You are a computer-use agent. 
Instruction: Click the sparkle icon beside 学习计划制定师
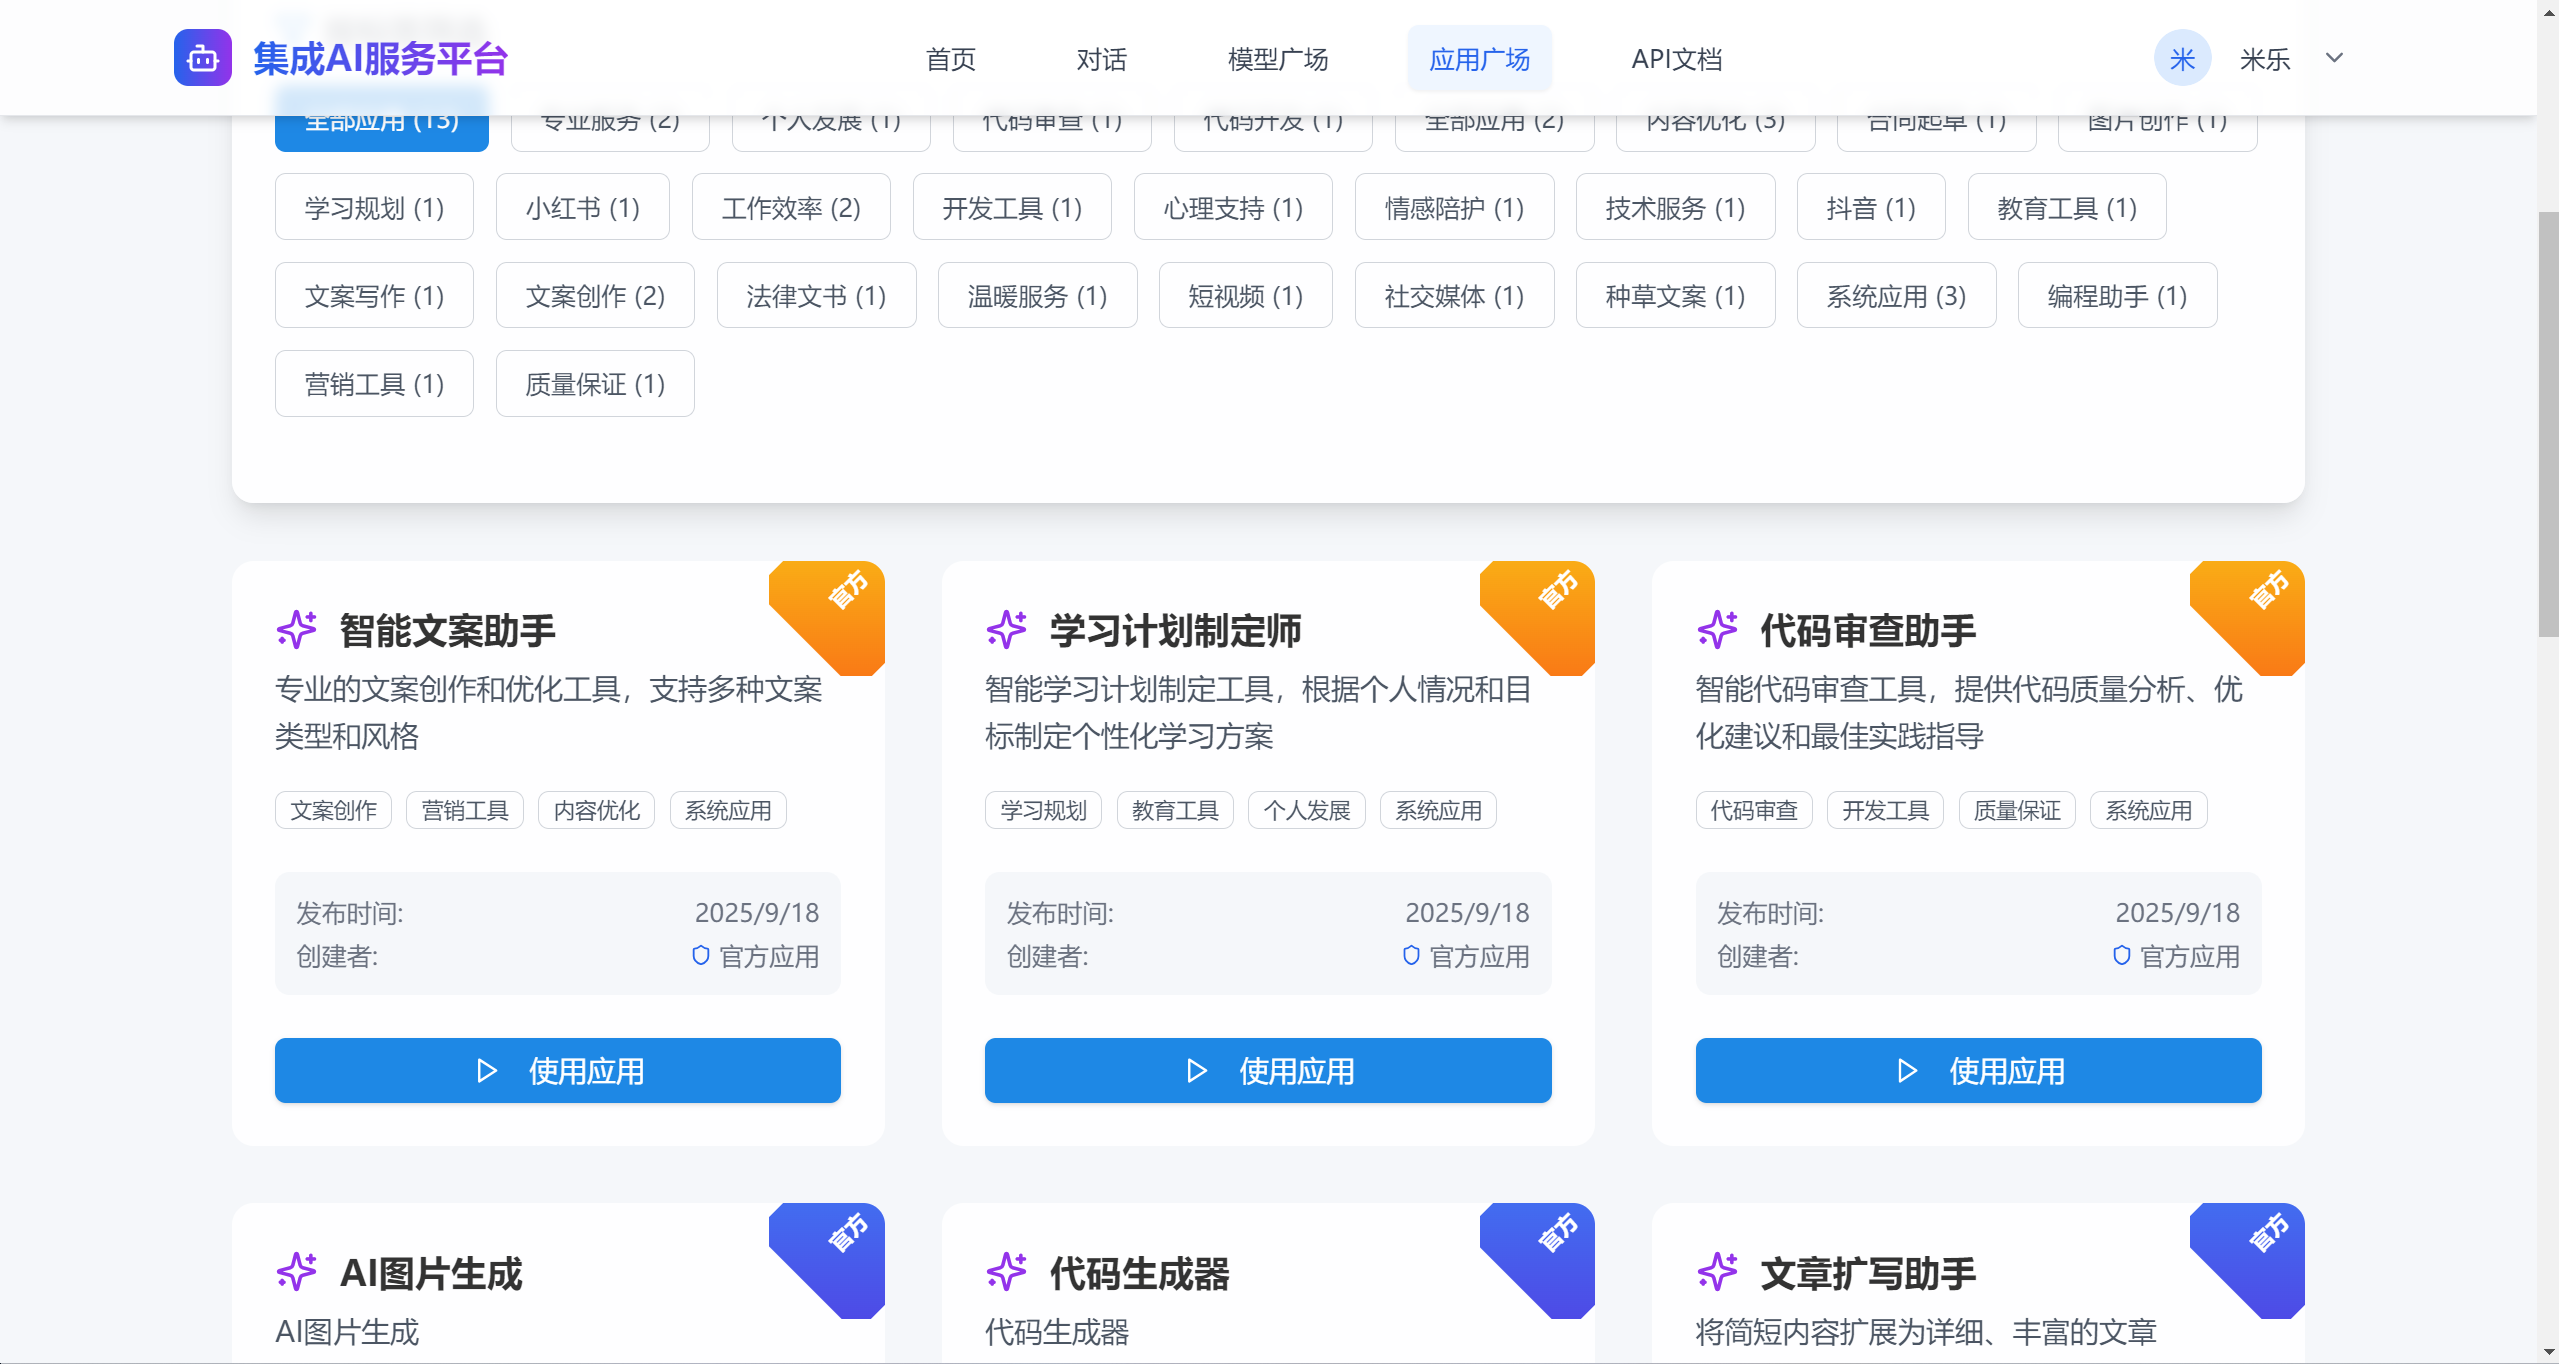1006,630
